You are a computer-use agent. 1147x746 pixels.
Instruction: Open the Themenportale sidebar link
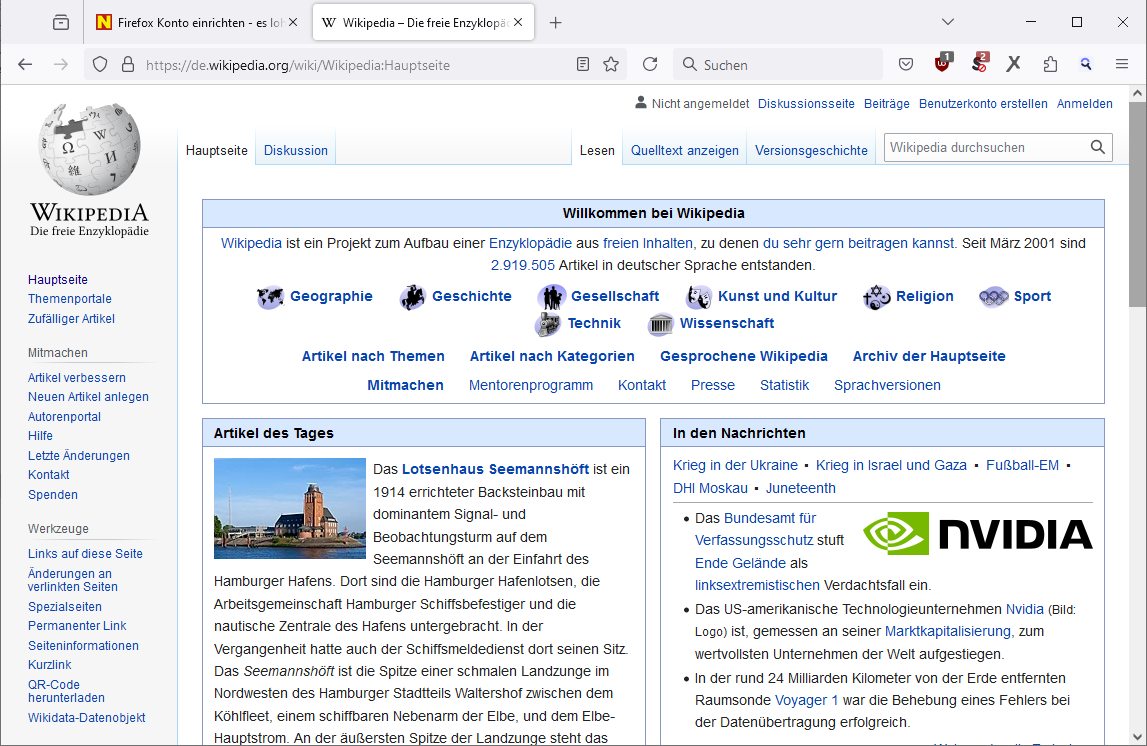pos(69,299)
